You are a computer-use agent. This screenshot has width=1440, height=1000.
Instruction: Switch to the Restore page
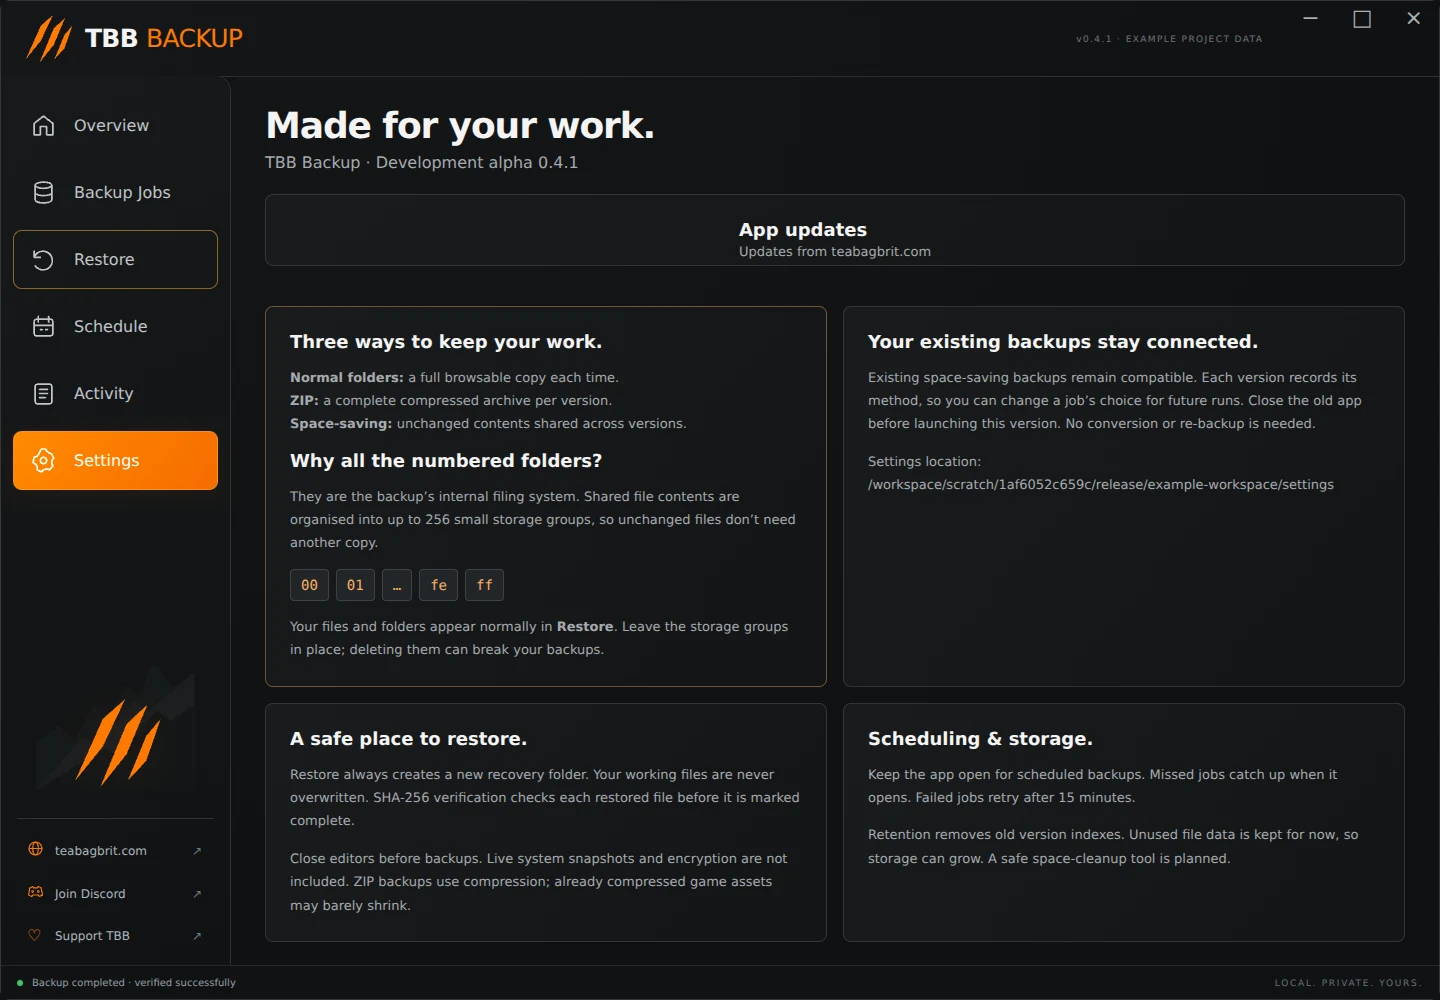pyautogui.click(x=115, y=259)
